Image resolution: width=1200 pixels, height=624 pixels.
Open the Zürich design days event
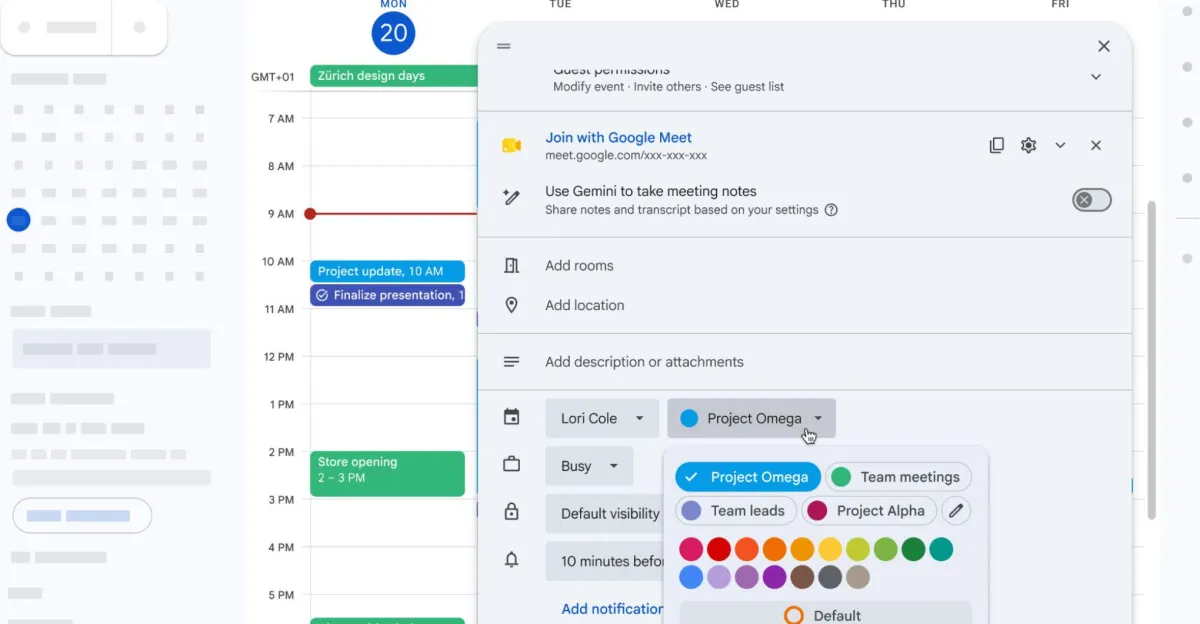click(394, 76)
